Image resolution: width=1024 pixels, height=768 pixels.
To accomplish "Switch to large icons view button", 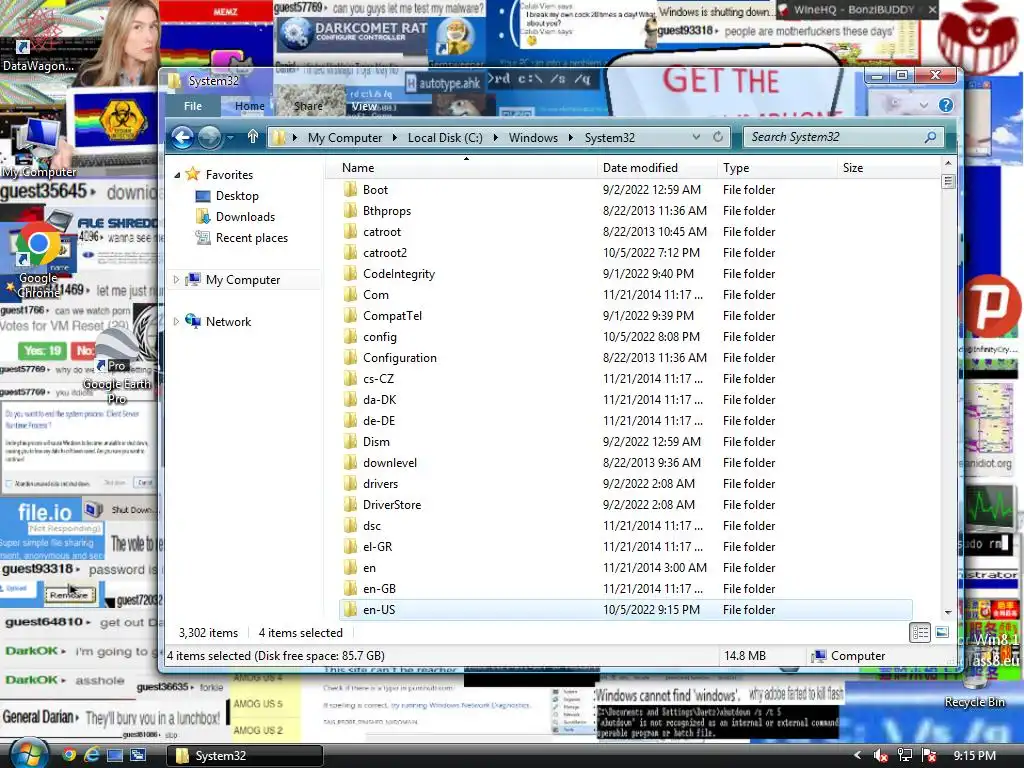I will [942, 632].
